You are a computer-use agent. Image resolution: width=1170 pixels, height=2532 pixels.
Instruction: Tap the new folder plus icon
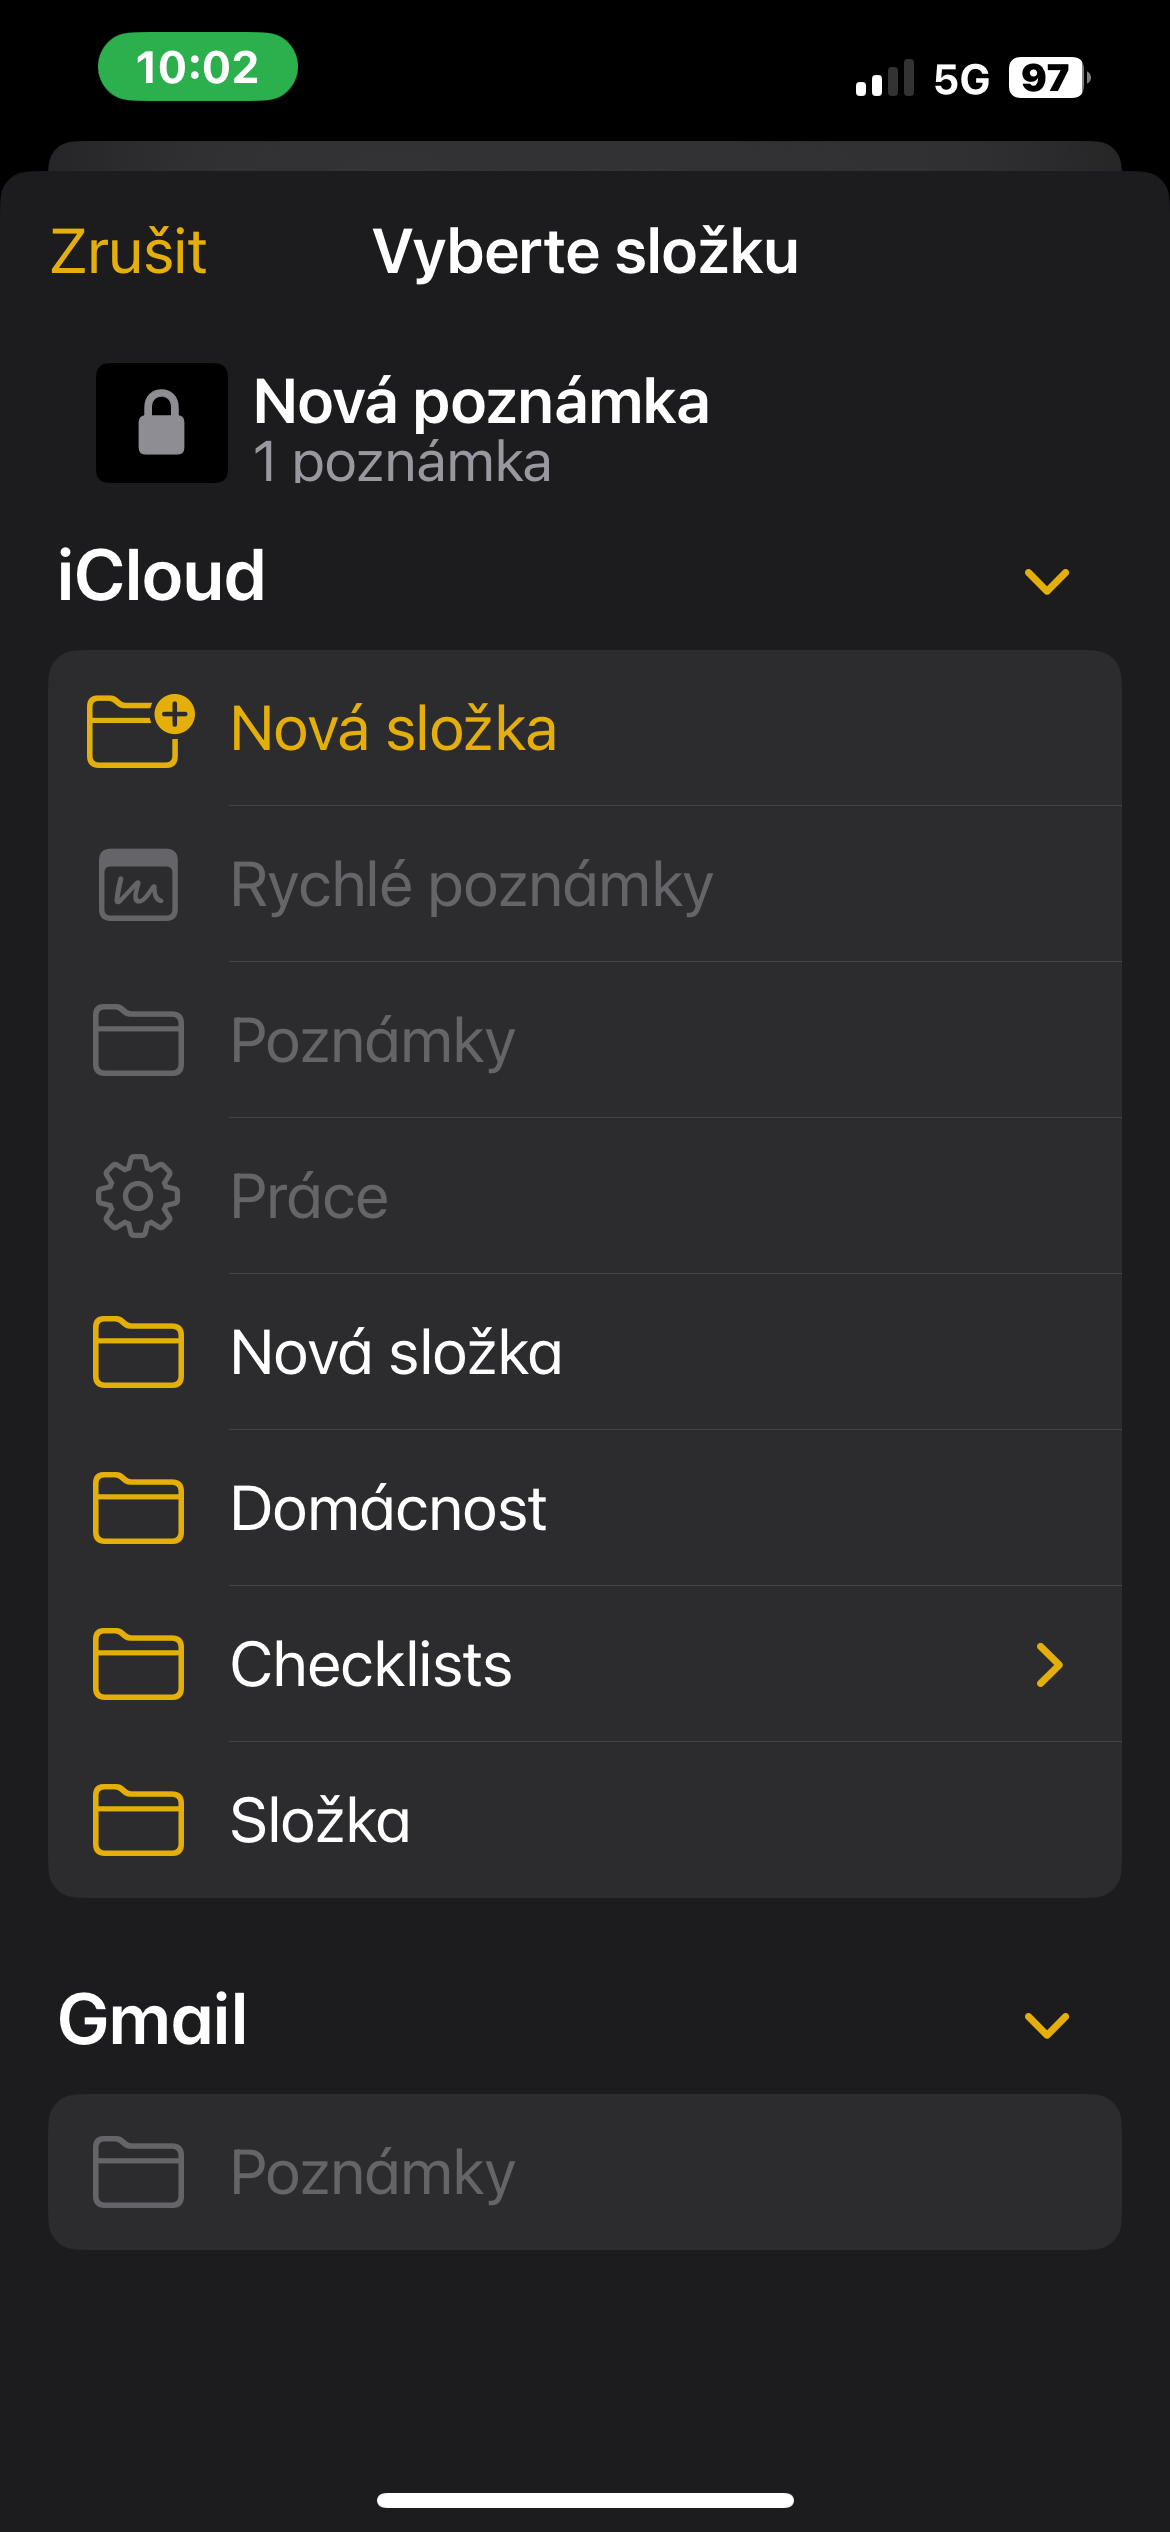coord(140,730)
